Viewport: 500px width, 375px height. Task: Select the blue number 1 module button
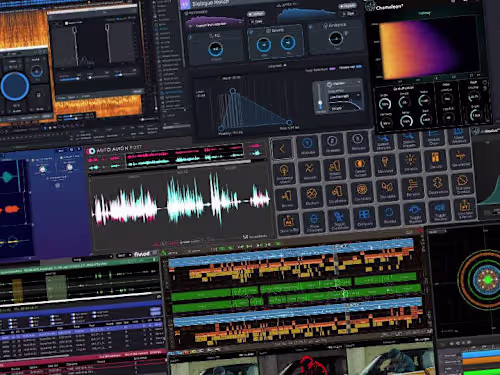pos(307,145)
